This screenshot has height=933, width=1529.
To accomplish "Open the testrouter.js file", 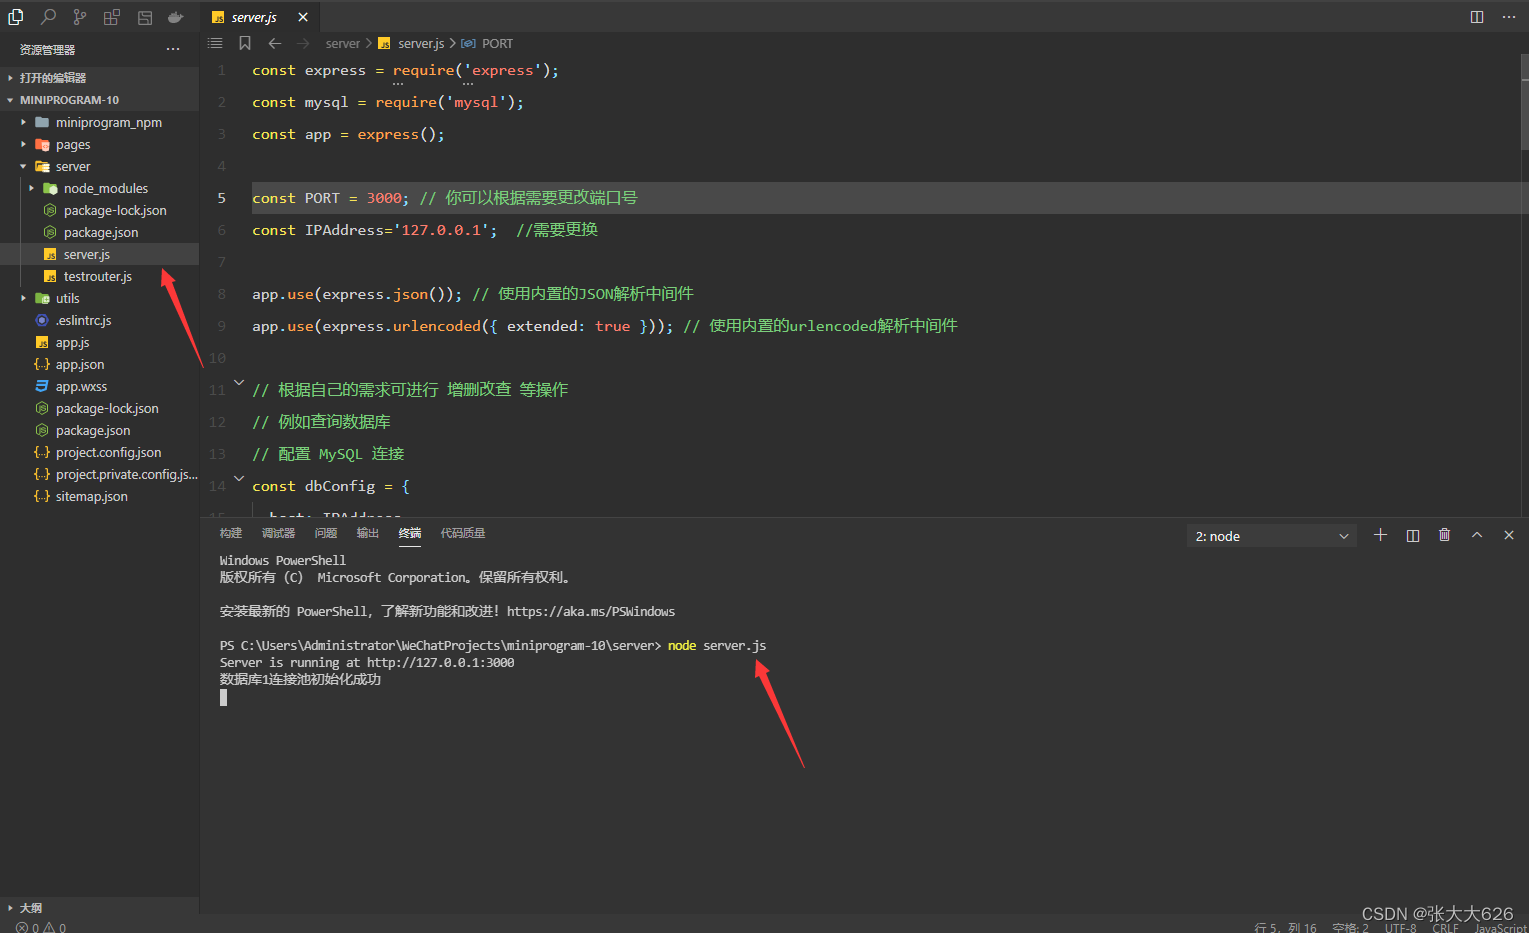I will pos(98,276).
